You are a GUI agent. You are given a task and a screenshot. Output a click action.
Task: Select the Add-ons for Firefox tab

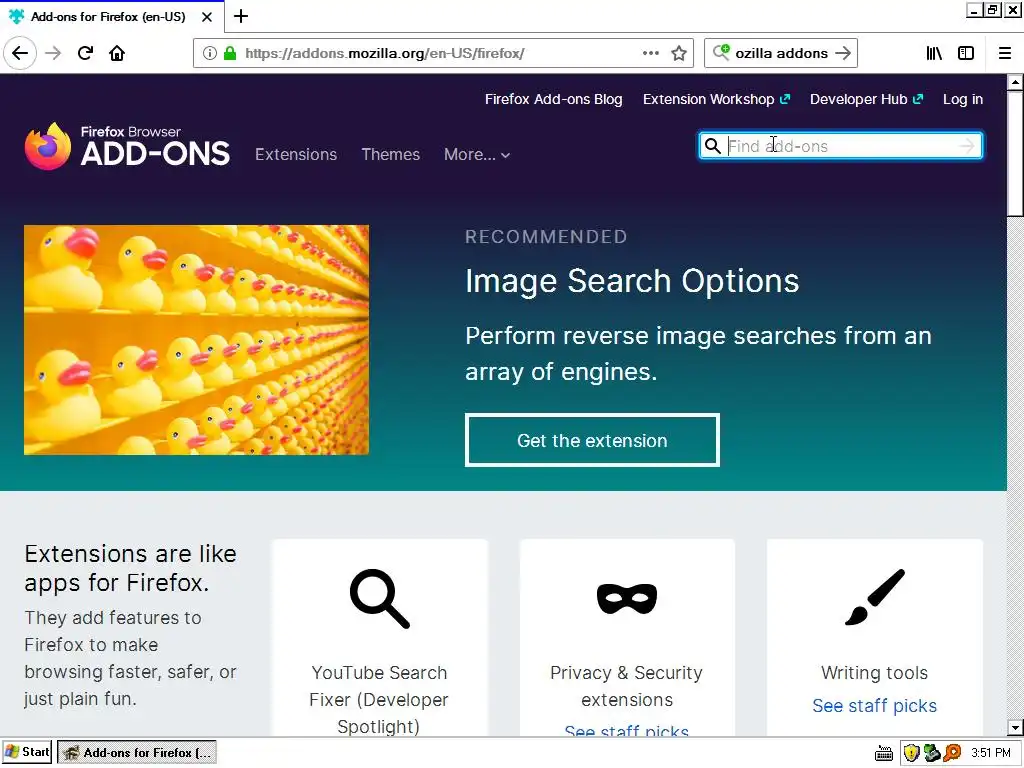[x=112, y=16]
